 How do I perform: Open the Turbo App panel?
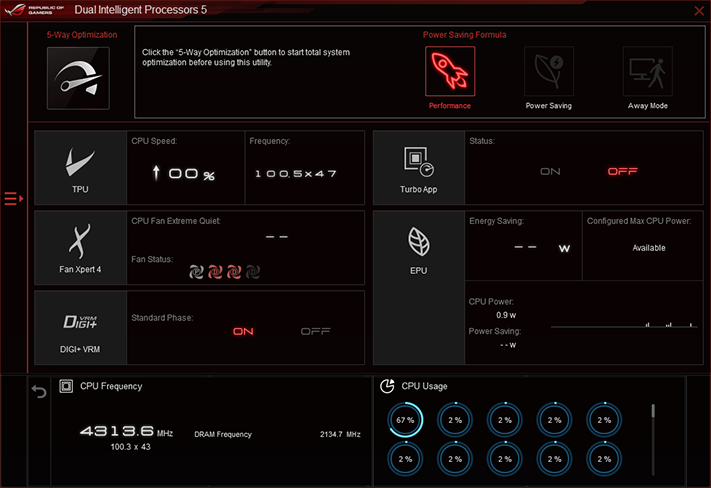coord(419,168)
